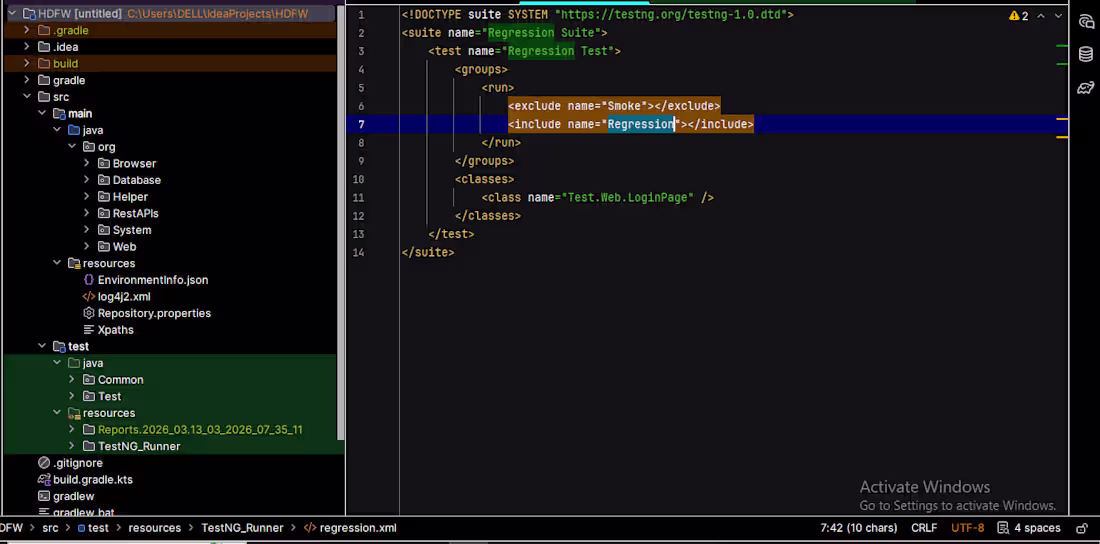Click the regression.xml breadcrumb item
1100x544 pixels.
[x=357, y=528]
